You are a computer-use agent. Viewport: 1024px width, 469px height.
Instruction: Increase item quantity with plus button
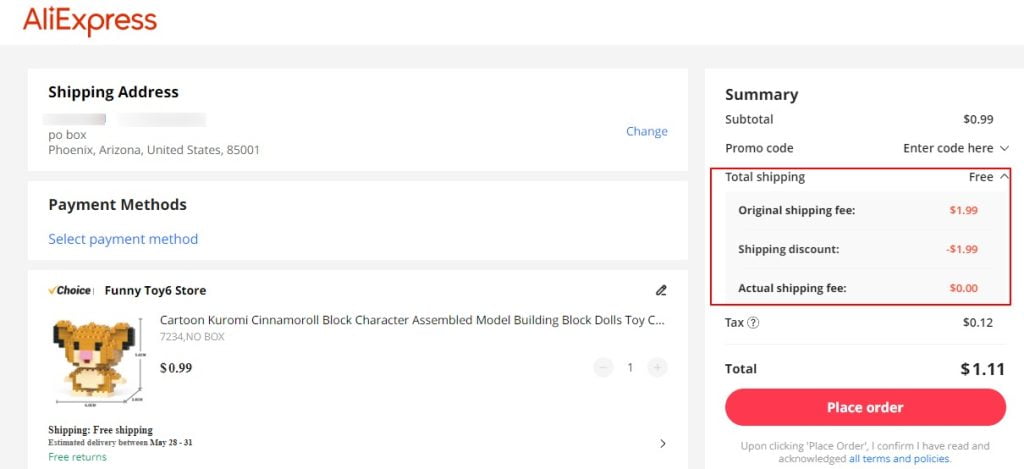(657, 368)
